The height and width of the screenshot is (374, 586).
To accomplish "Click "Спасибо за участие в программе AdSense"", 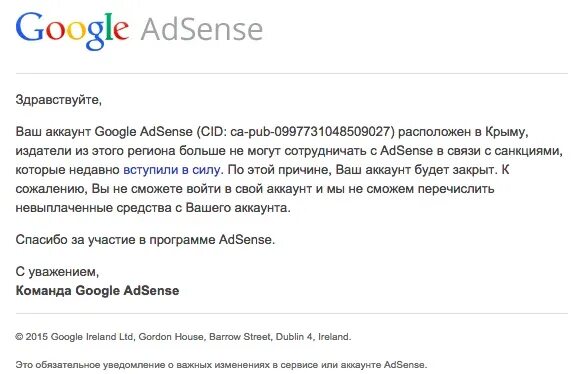I will (x=145, y=239).
